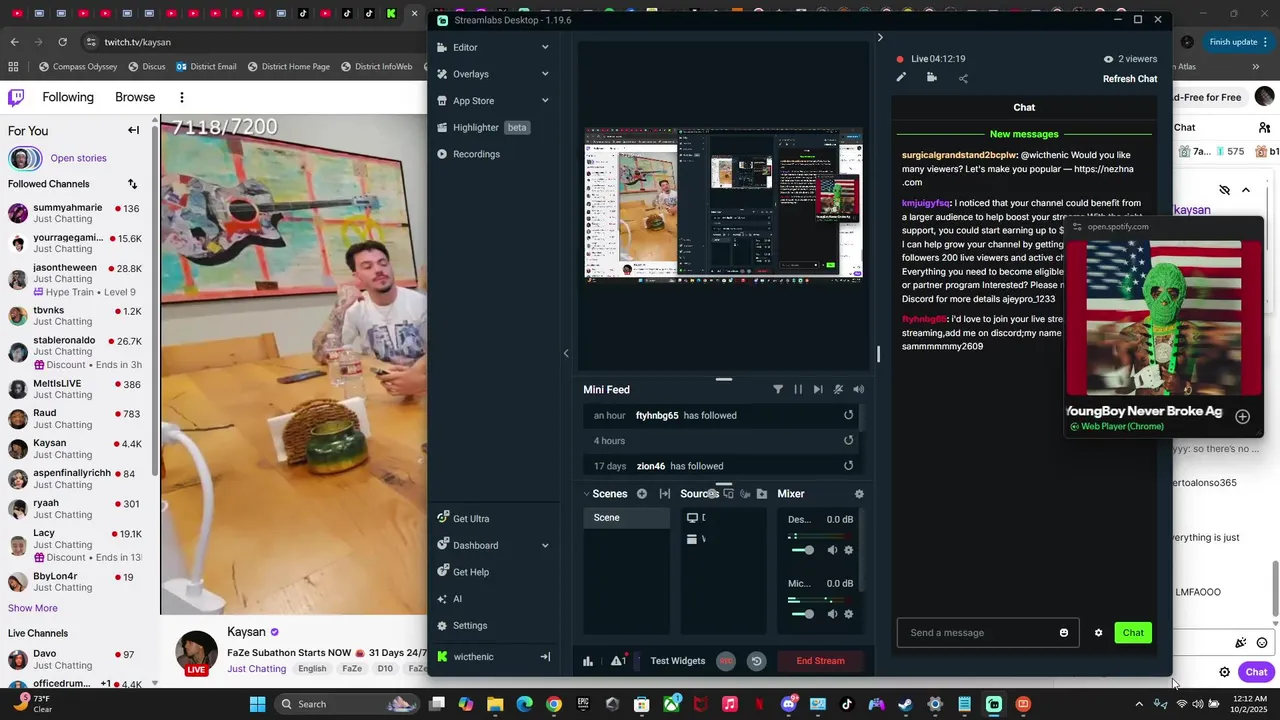Open replay buffer button

[x=756, y=661]
